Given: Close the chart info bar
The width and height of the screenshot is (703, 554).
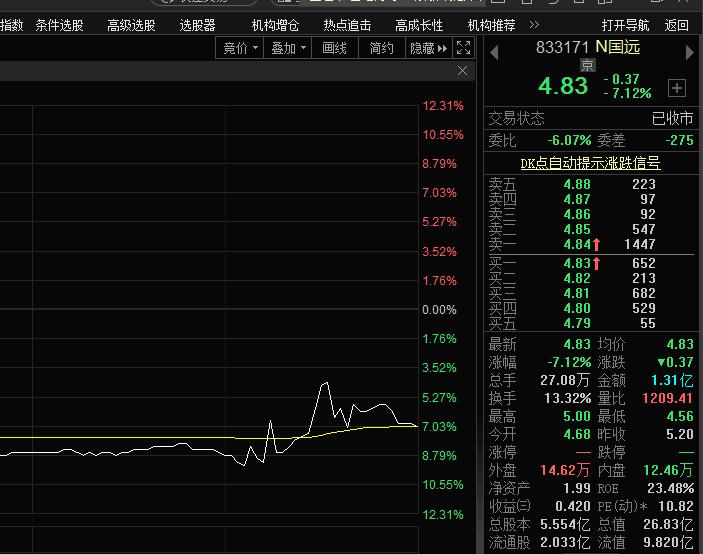Looking at the screenshot, I should 463,71.
